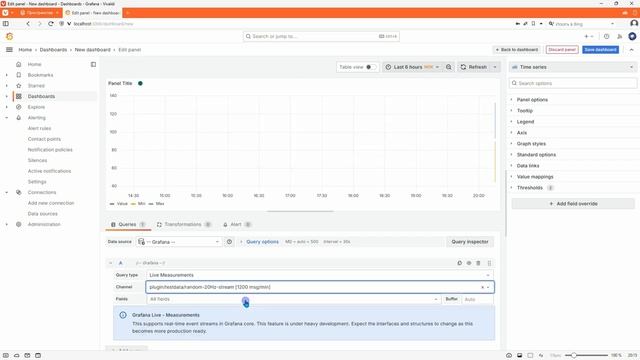
Task: Open Data sources in the sidebar
Action: (x=42, y=213)
